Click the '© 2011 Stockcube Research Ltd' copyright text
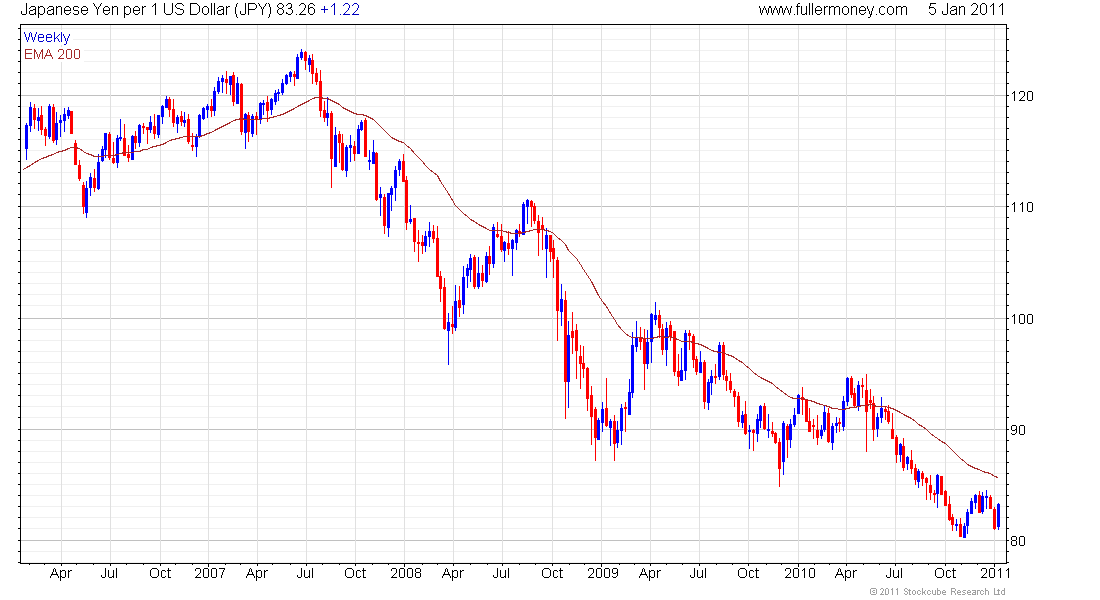Image resolution: width=1100 pixels, height=600 pixels. pos(937,592)
